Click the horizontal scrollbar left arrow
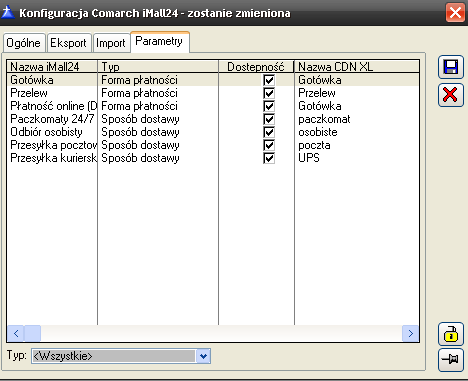 coord(15,333)
